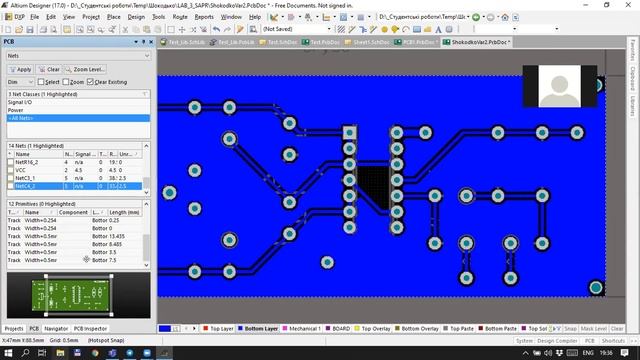Viewport: 640px width, 360px height.
Task: Click the Redo arrow icon
Action: coord(227,29)
